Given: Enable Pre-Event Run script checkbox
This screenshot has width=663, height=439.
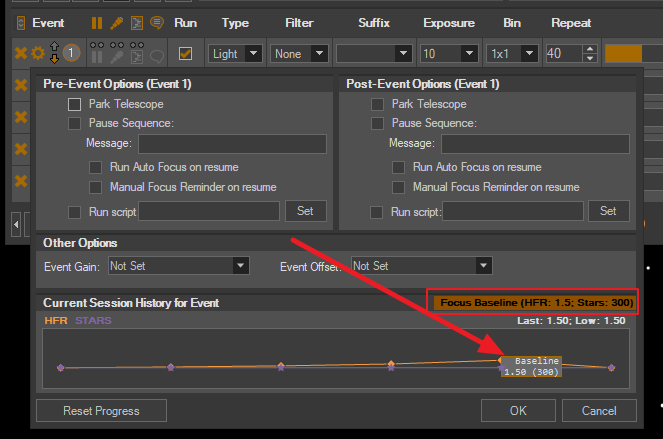Looking at the screenshot, I should [x=74, y=212].
